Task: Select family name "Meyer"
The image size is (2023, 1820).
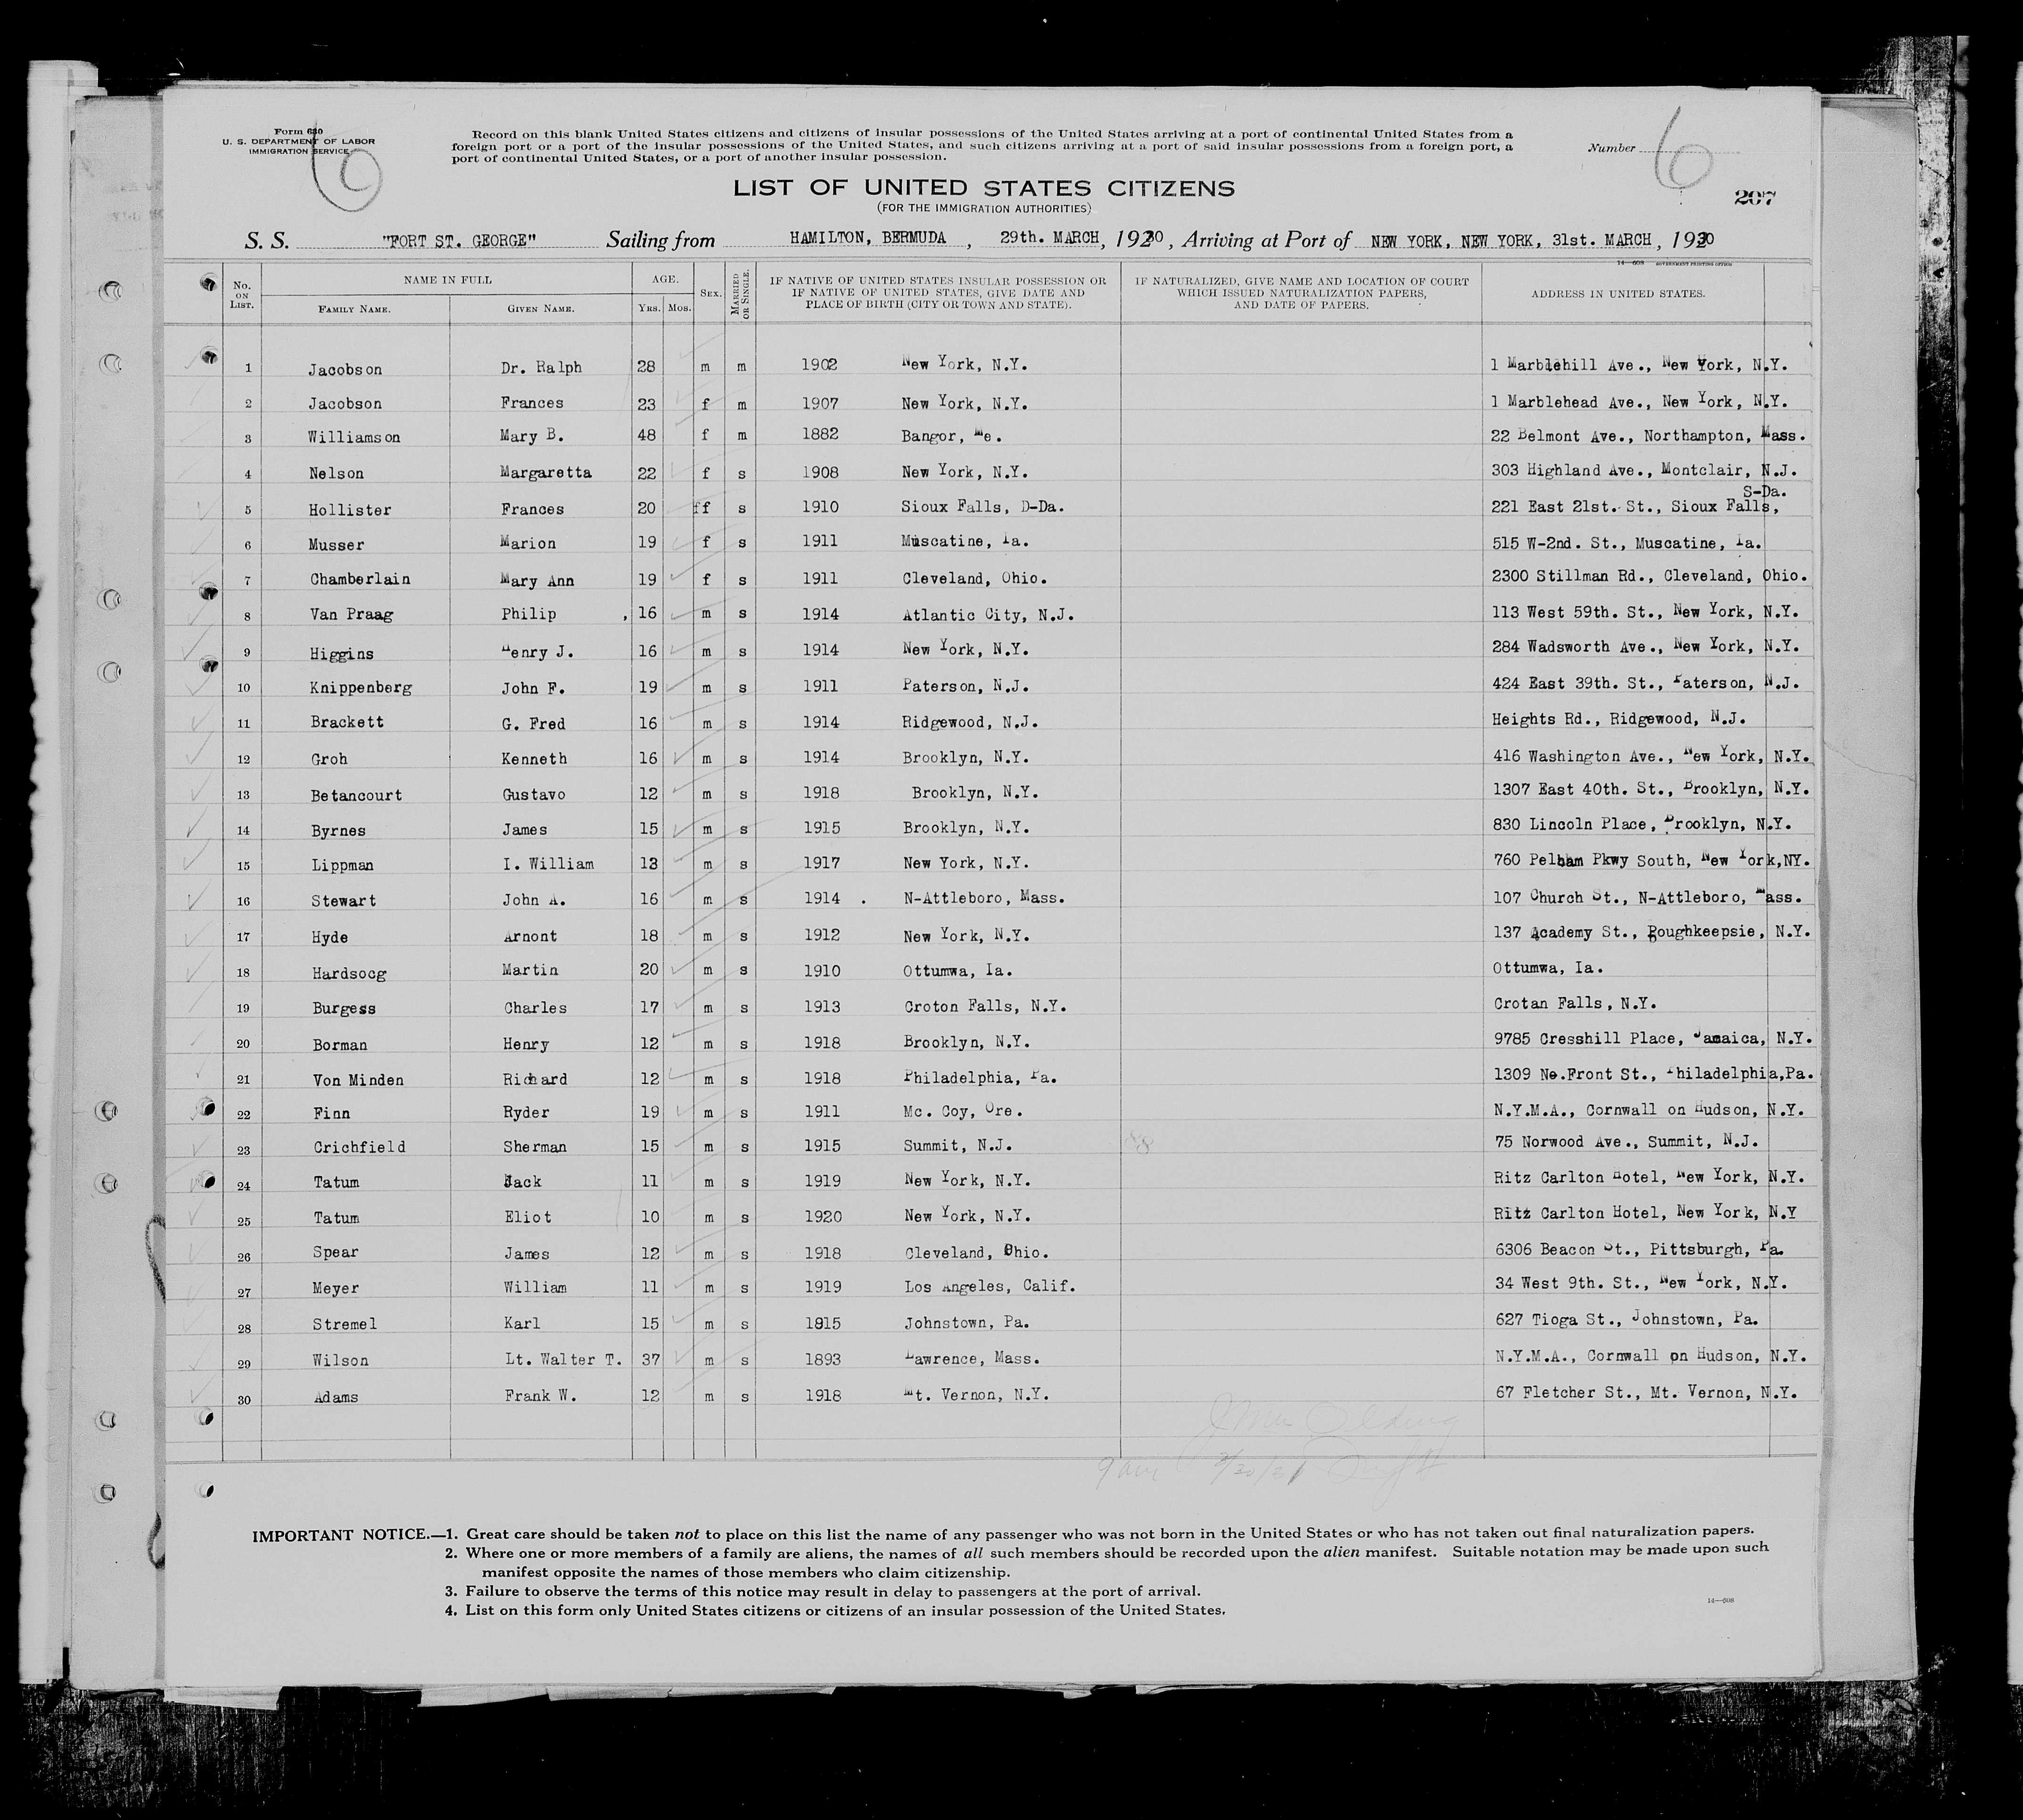Action: [335, 1290]
